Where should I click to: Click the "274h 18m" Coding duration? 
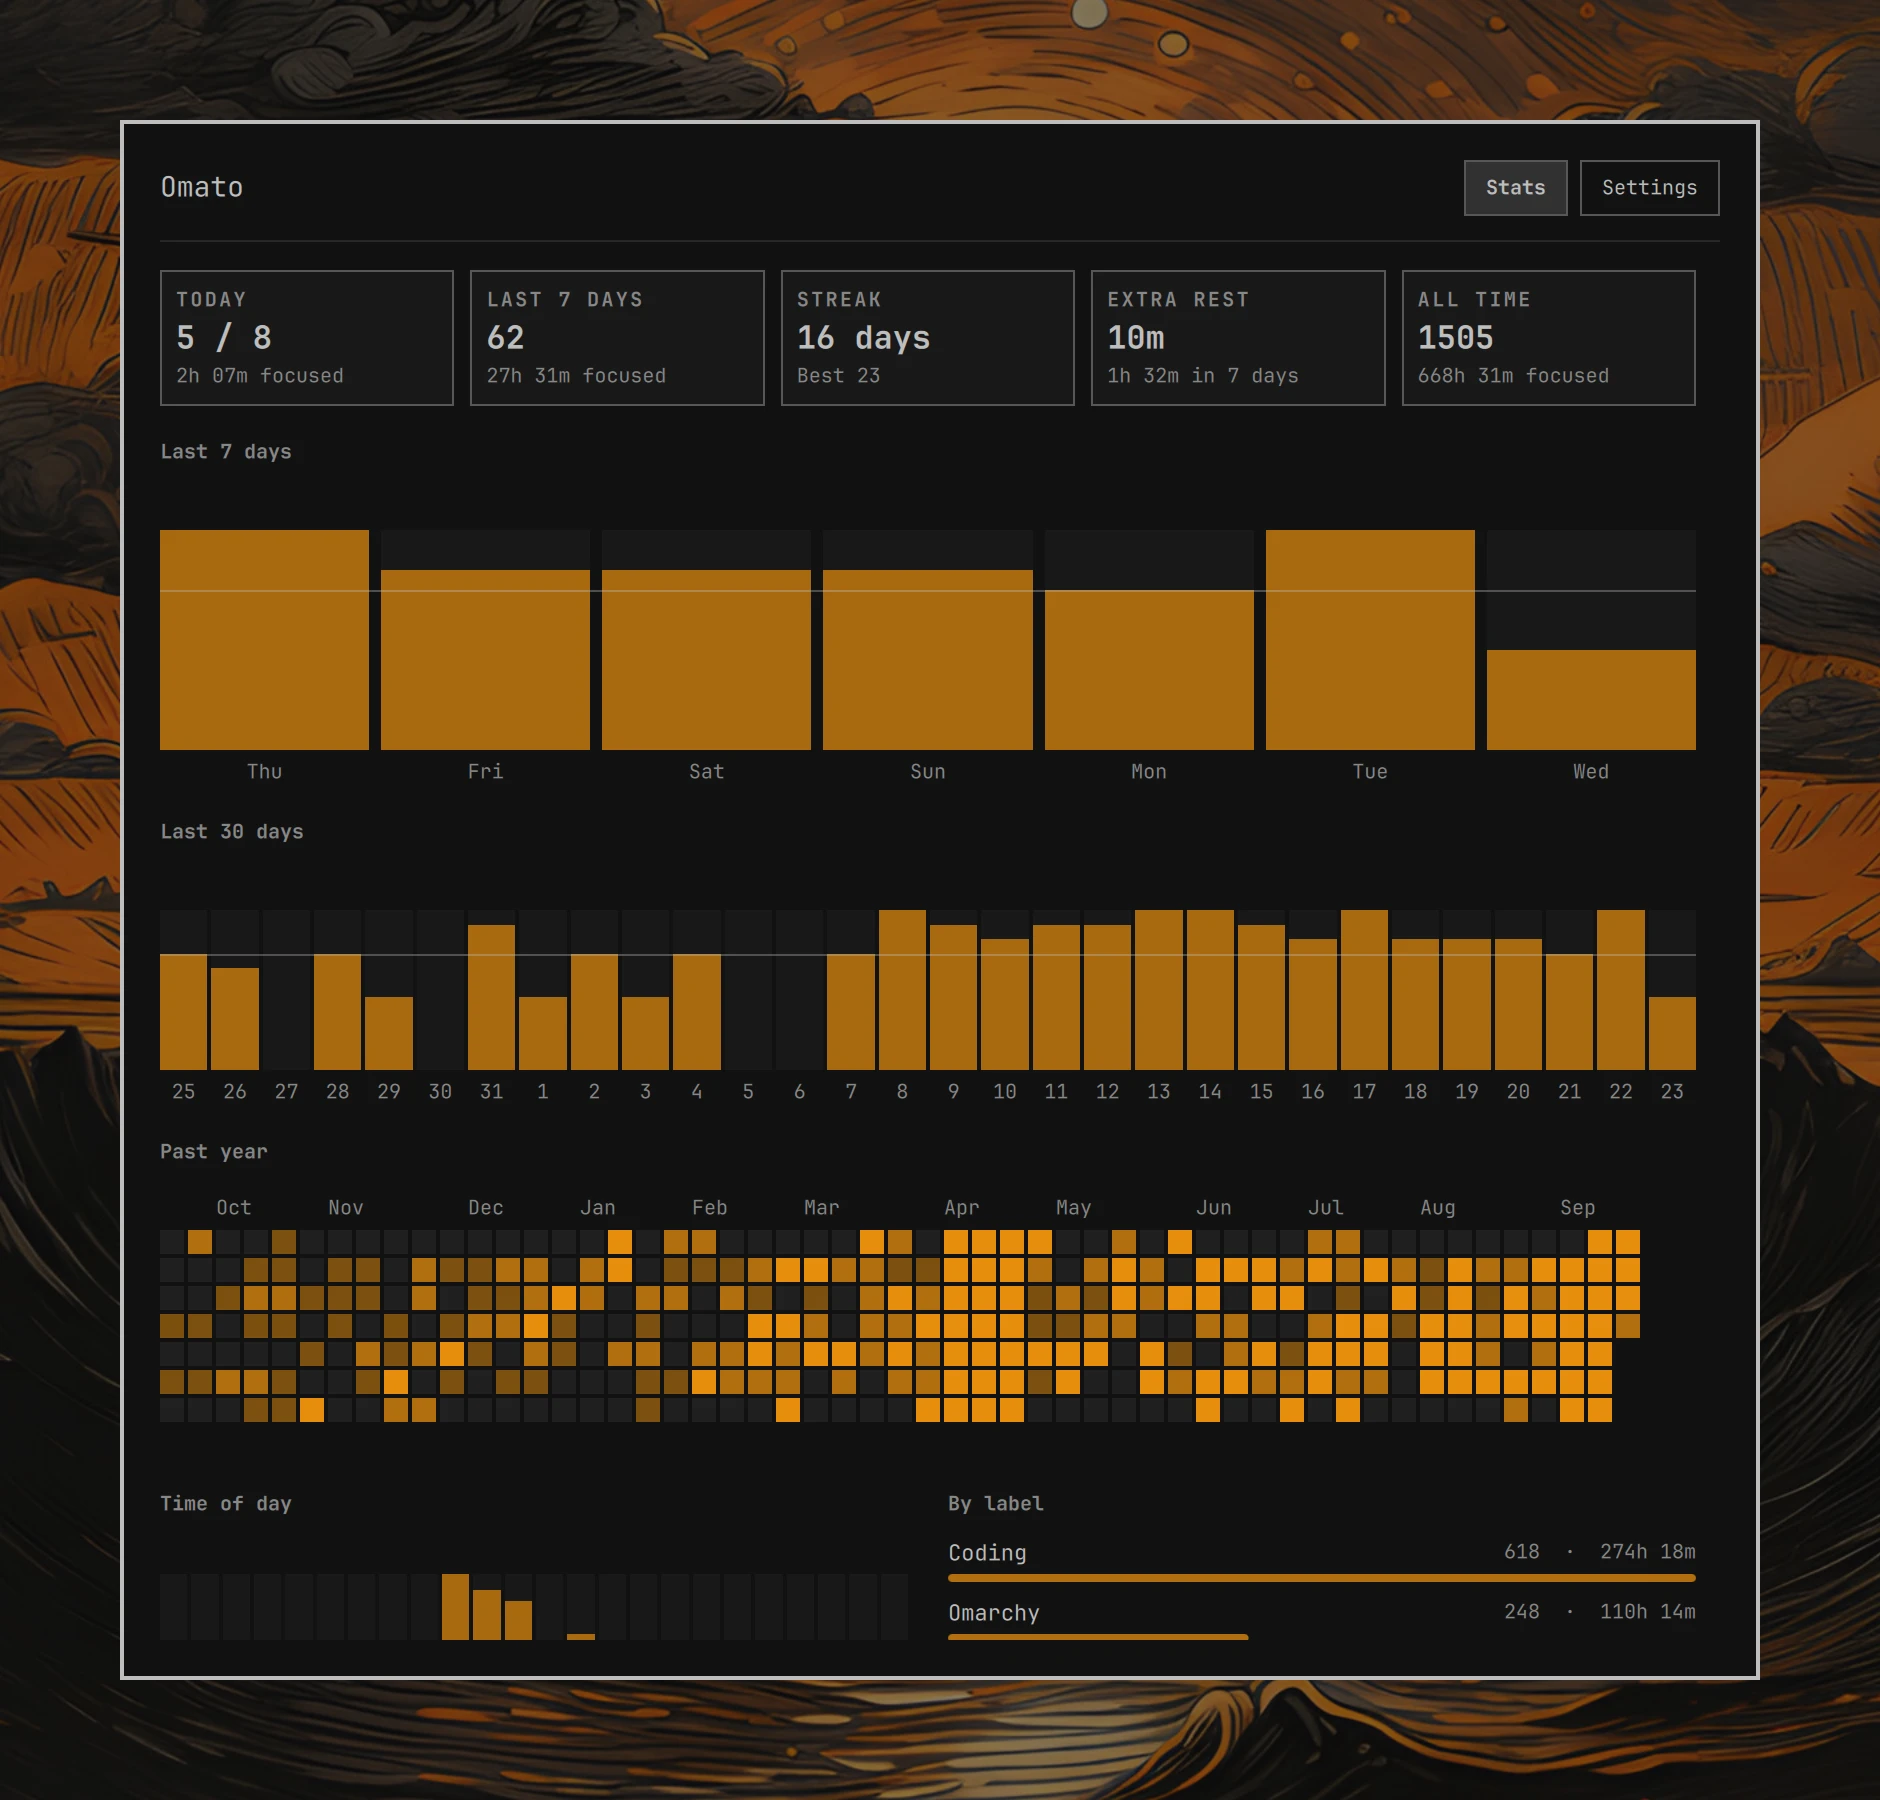click(1648, 1552)
